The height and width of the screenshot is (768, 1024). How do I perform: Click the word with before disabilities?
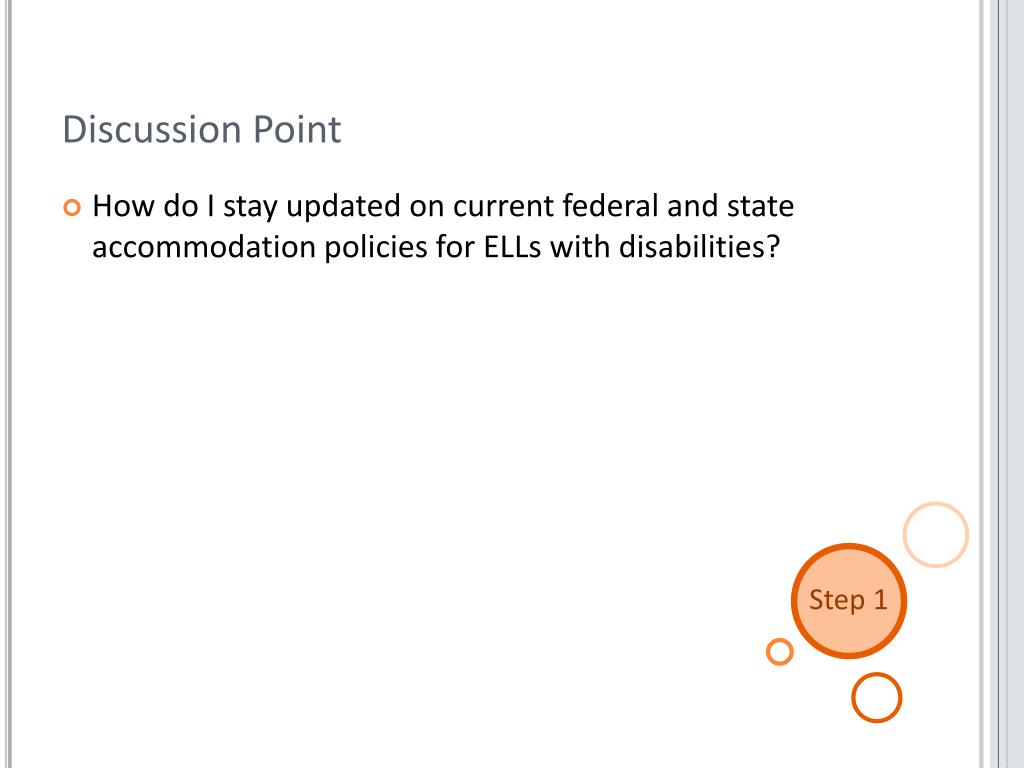point(581,247)
